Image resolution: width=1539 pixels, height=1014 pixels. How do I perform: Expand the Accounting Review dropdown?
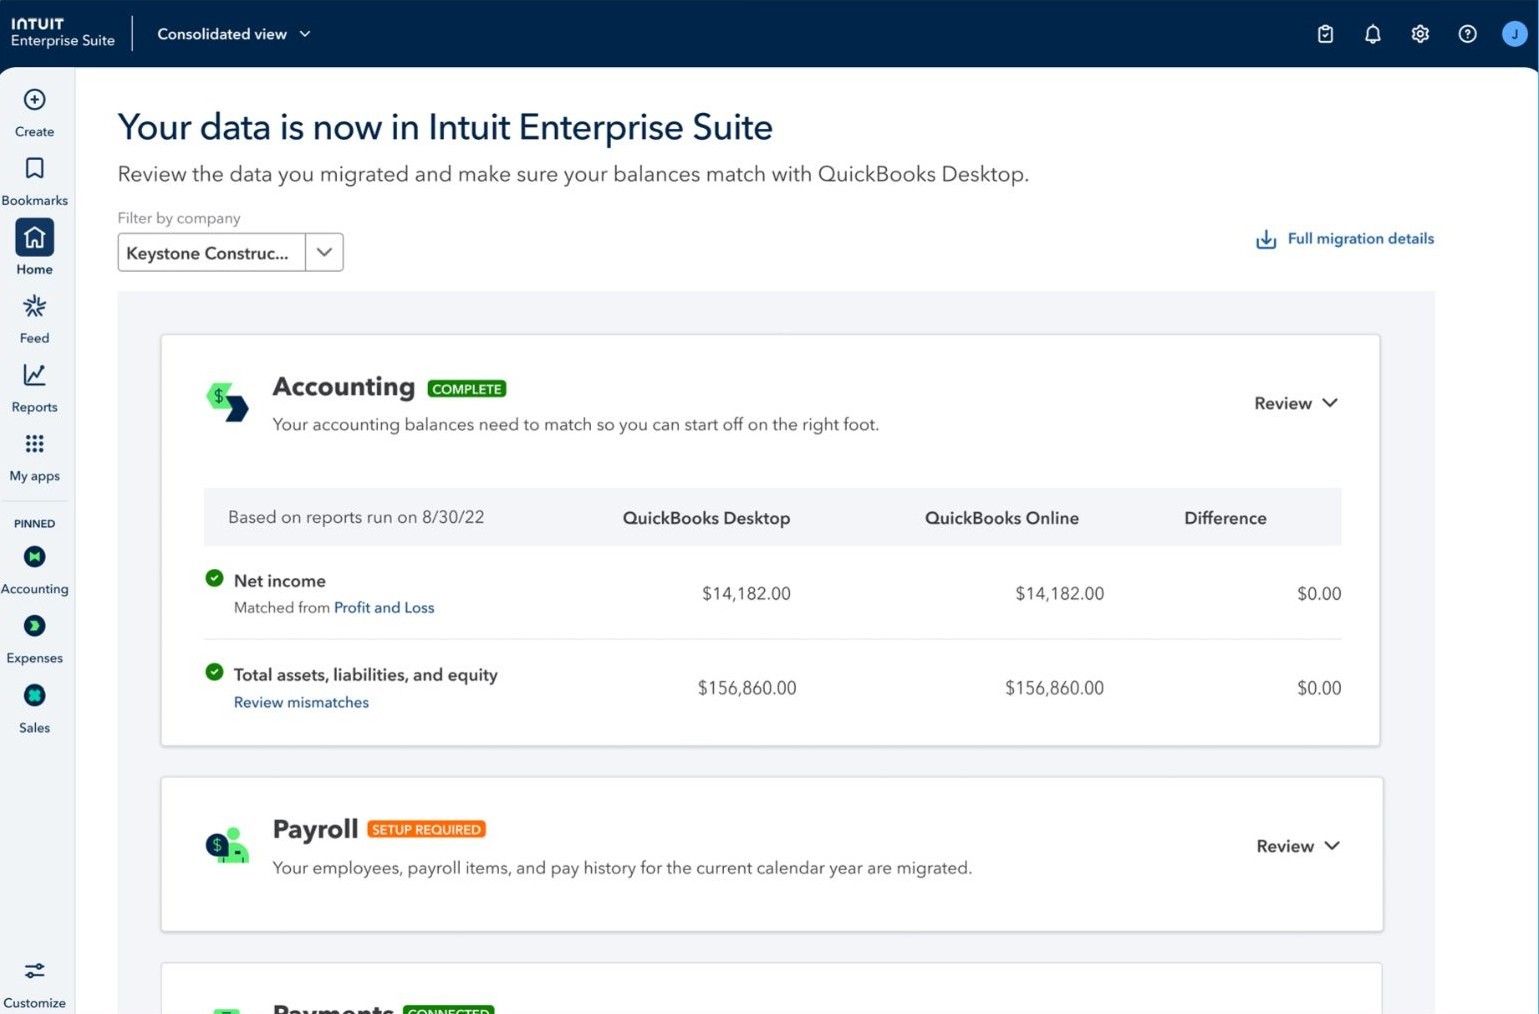tap(1296, 403)
